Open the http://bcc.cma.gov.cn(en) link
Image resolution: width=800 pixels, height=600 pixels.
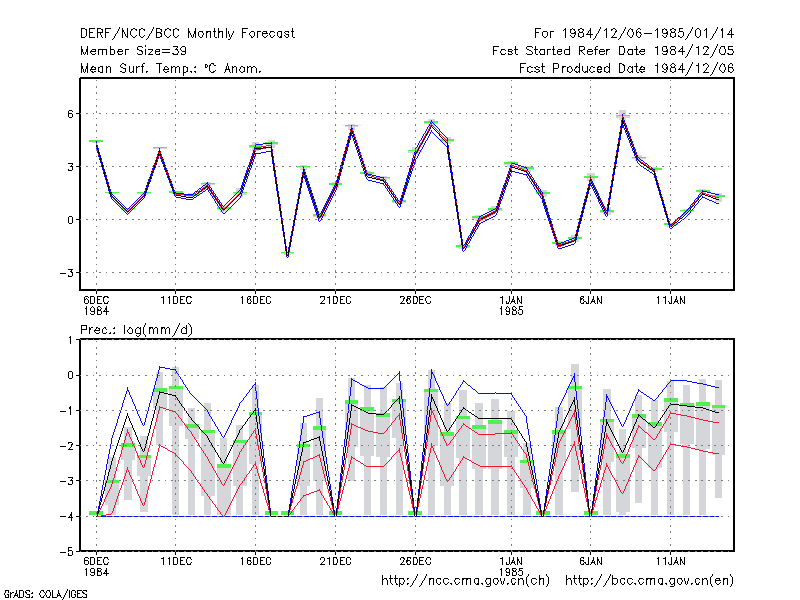[x=649, y=581]
